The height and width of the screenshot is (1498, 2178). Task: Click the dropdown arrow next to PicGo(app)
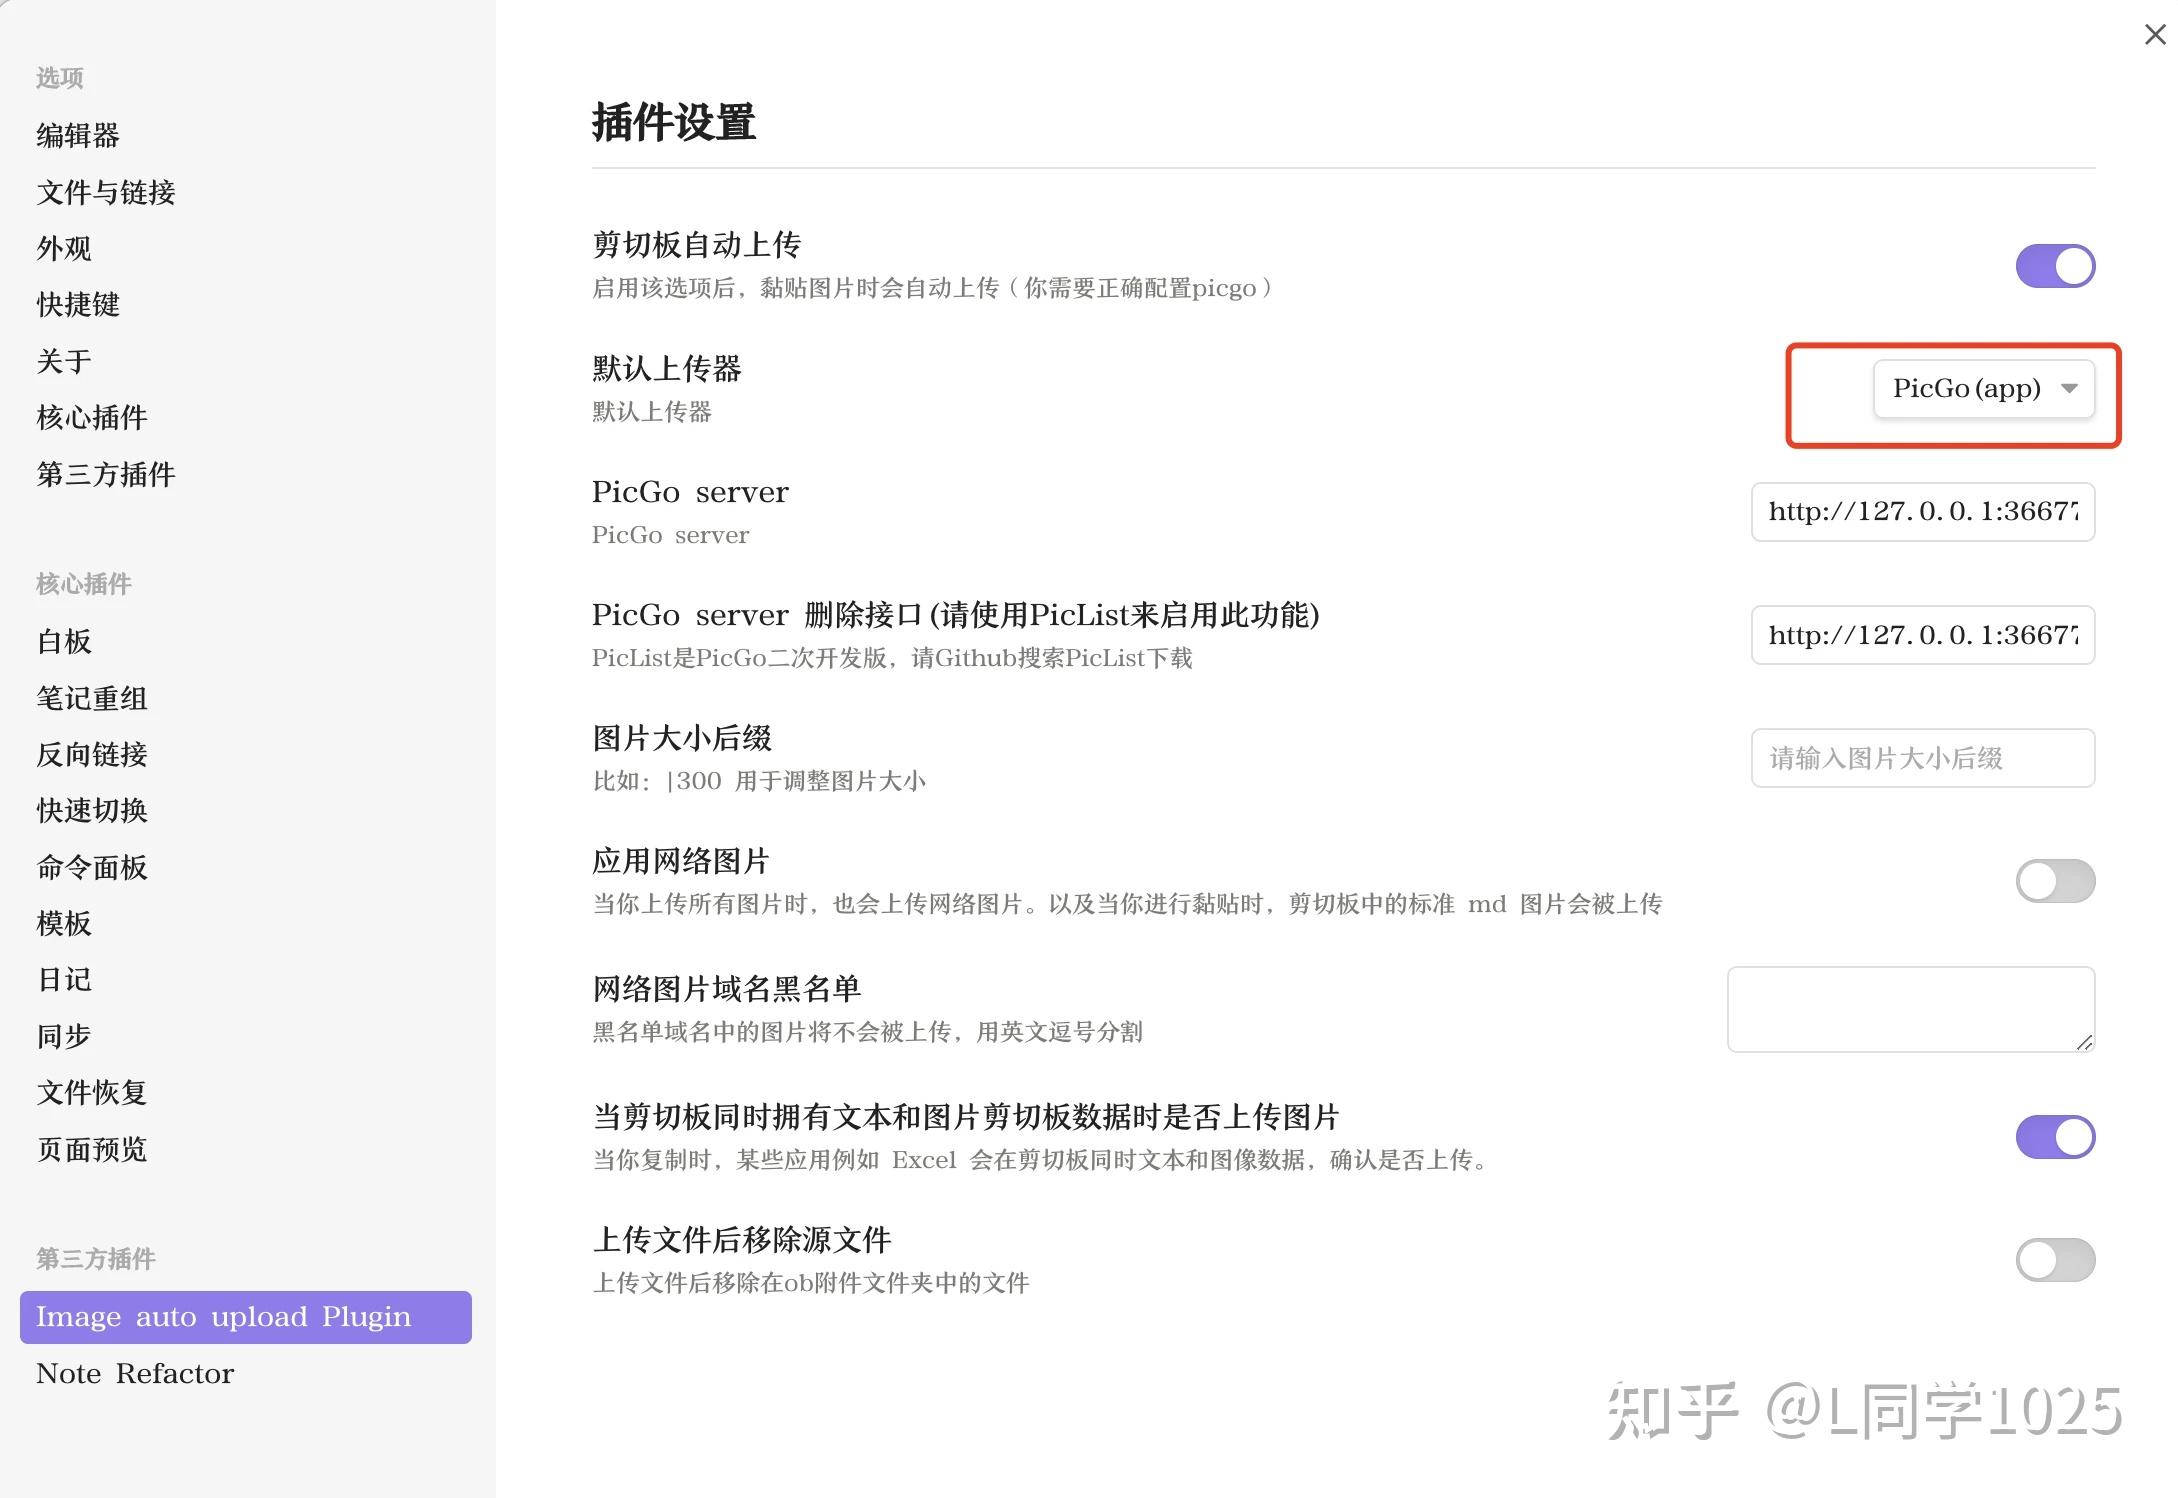(x=2069, y=388)
